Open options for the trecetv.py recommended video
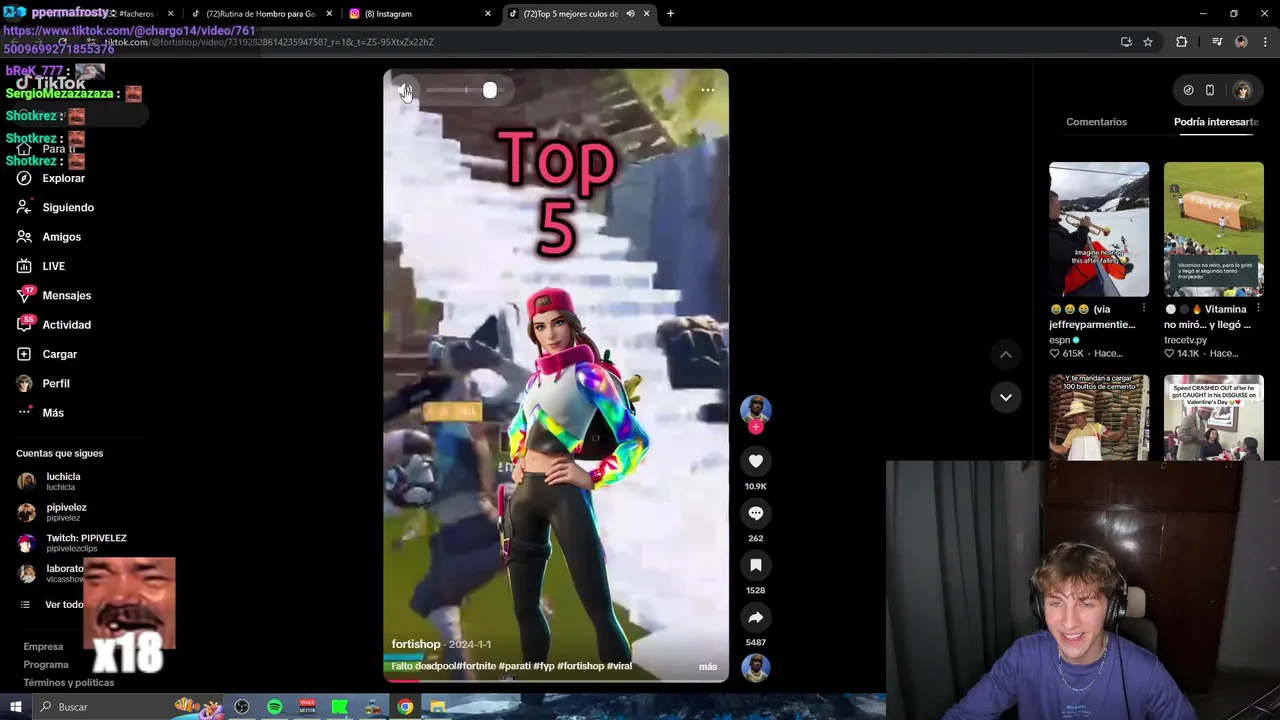Viewport: 1280px width, 720px height. [1258, 309]
